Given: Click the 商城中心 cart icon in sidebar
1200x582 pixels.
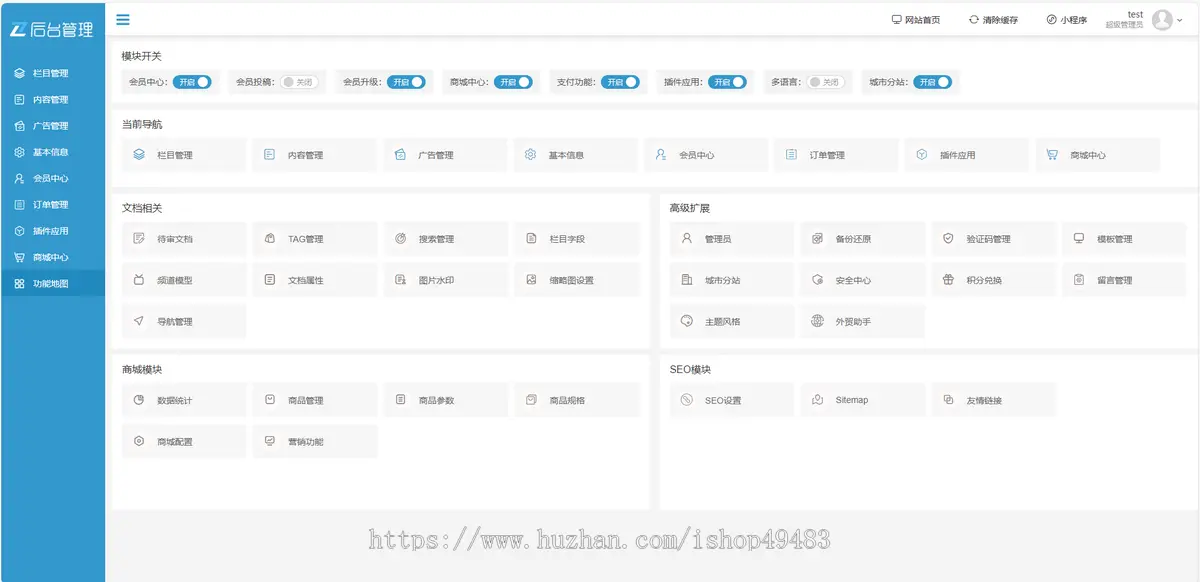Looking at the screenshot, I should [x=19, y=257].
